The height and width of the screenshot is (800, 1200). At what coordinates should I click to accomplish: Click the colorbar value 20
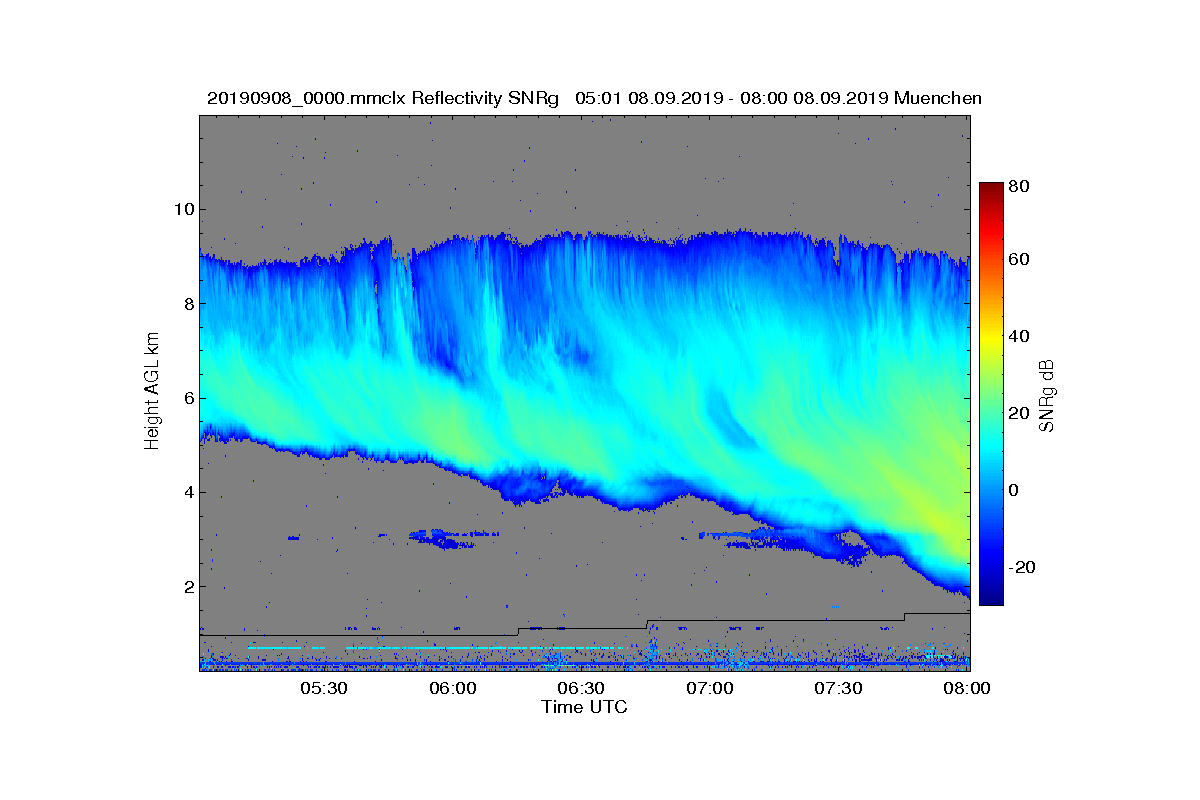[x=1020, y=413]
